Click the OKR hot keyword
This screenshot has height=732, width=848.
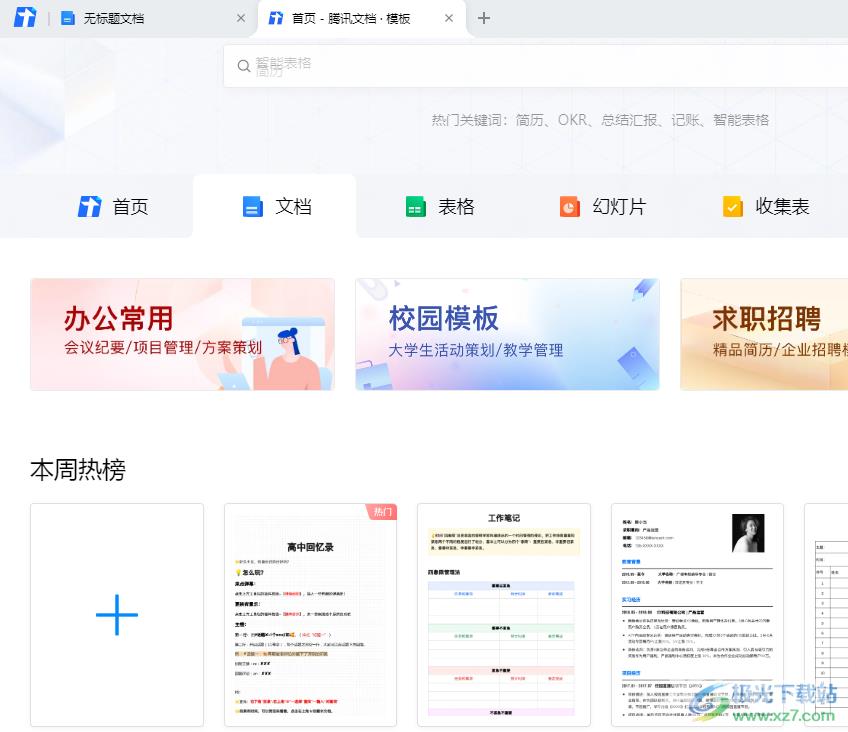tap(572, 120)
